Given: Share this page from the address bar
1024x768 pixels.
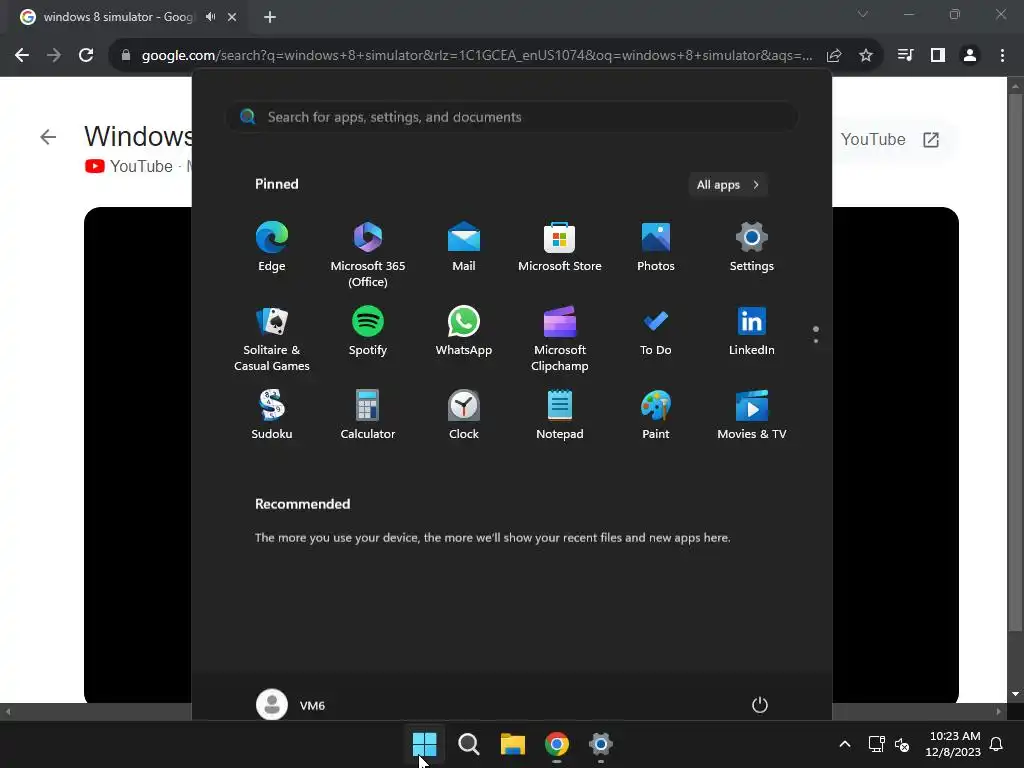Looking at the screenshot, I should tap(834, 56).
